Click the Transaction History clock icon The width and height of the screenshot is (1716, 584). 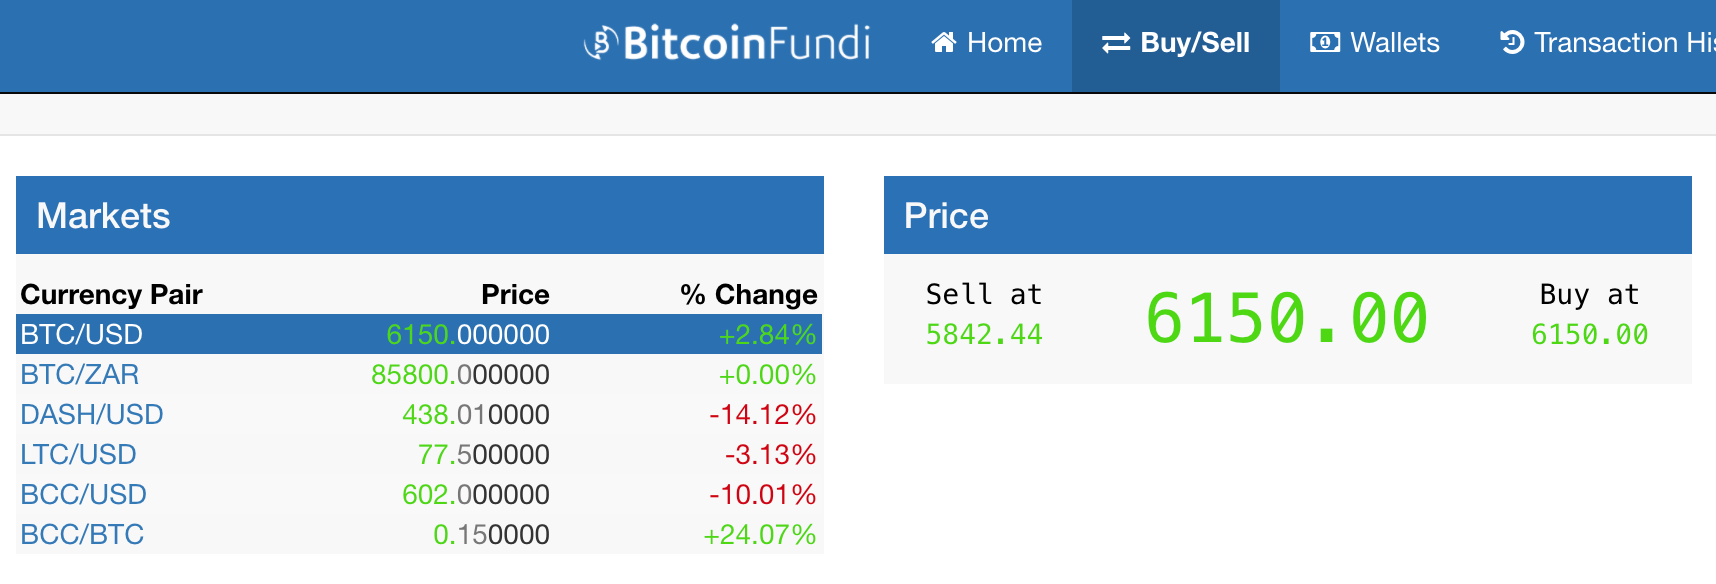point(1512,42)
